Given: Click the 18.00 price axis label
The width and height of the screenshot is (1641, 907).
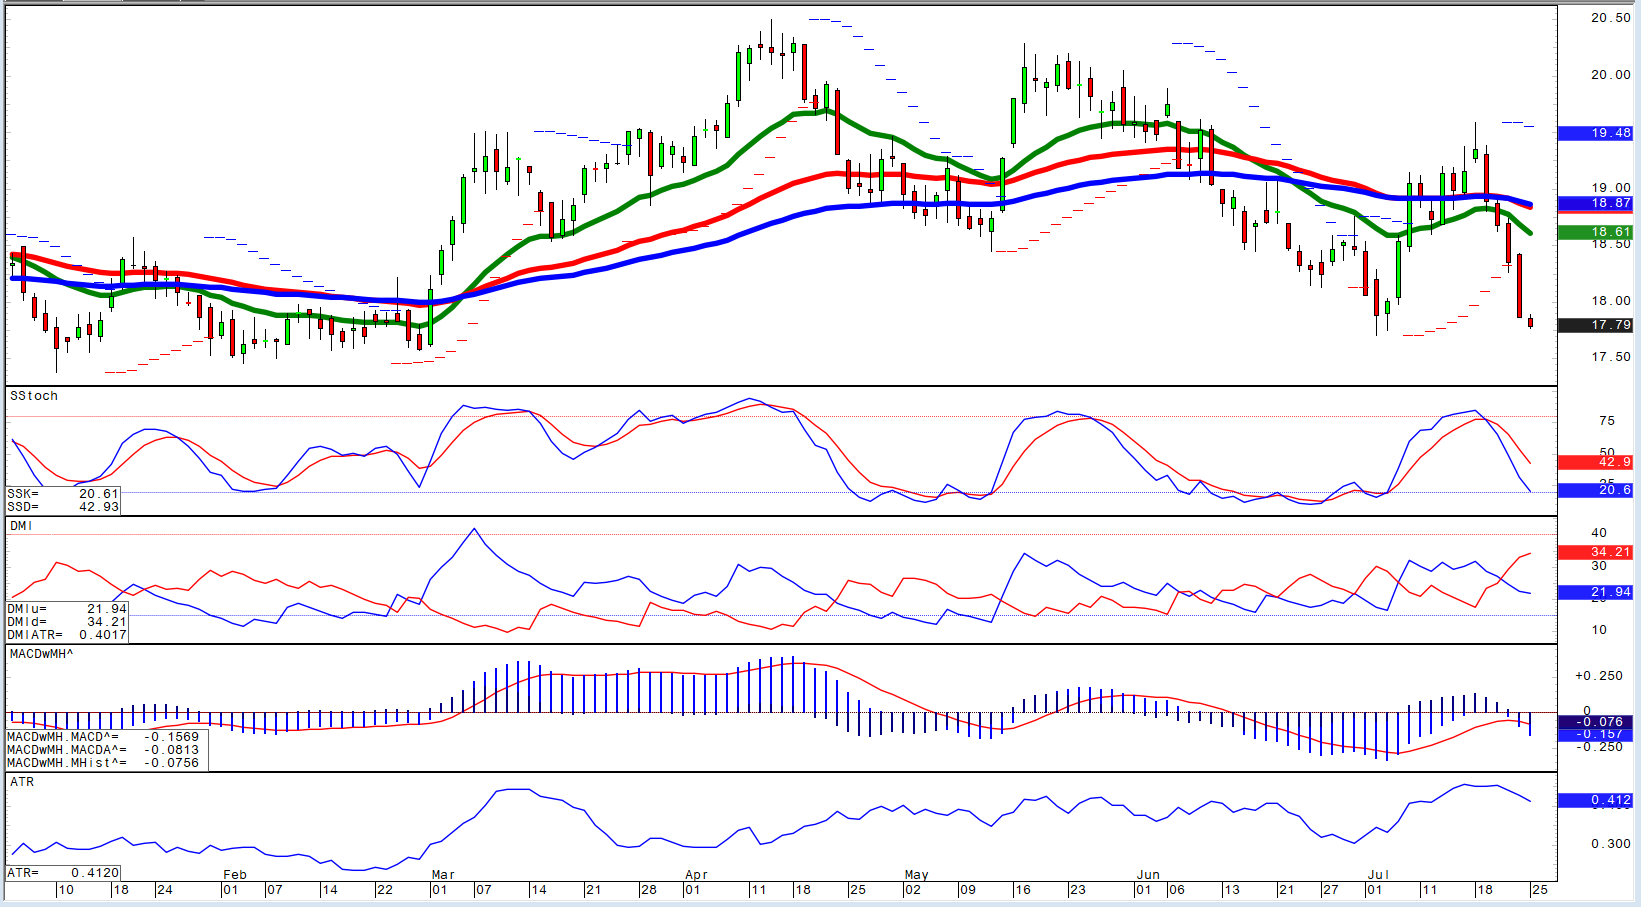Looking at the screenshot, I should [x=1611, y=301].
